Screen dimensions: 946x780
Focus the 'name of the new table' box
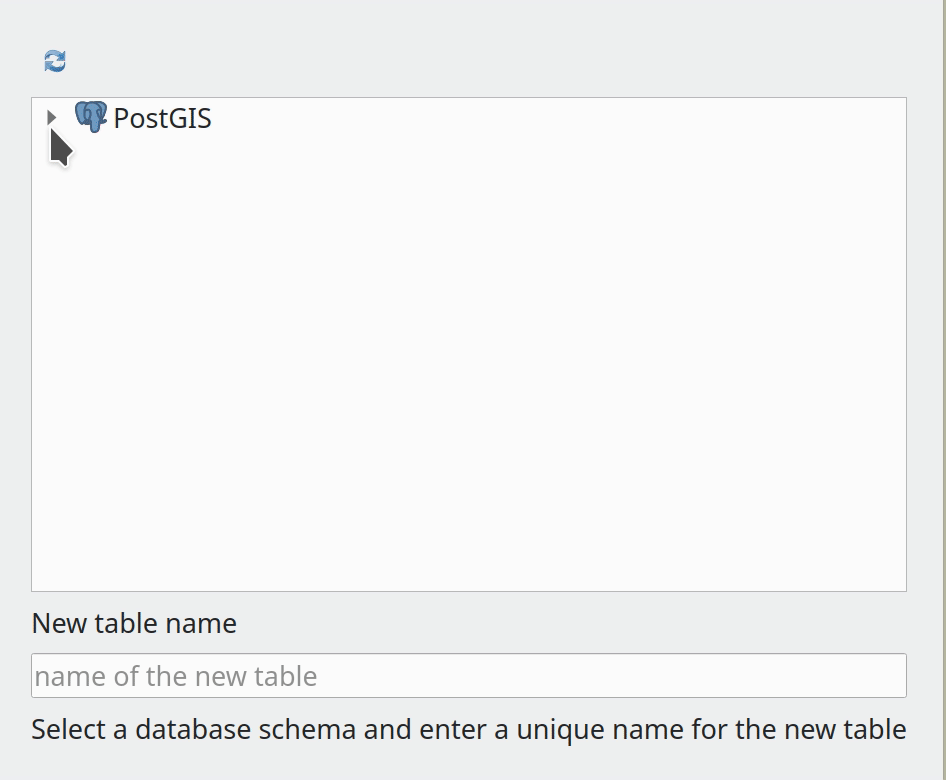tap(468, 676)
